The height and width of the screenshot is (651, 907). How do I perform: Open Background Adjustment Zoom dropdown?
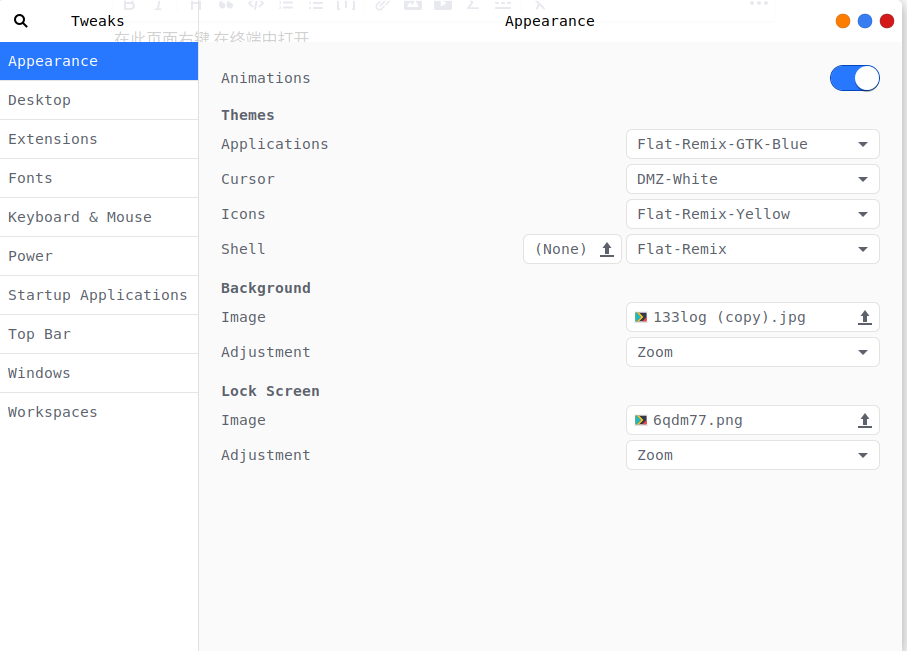pyautogui.click(x=752, y=352)
